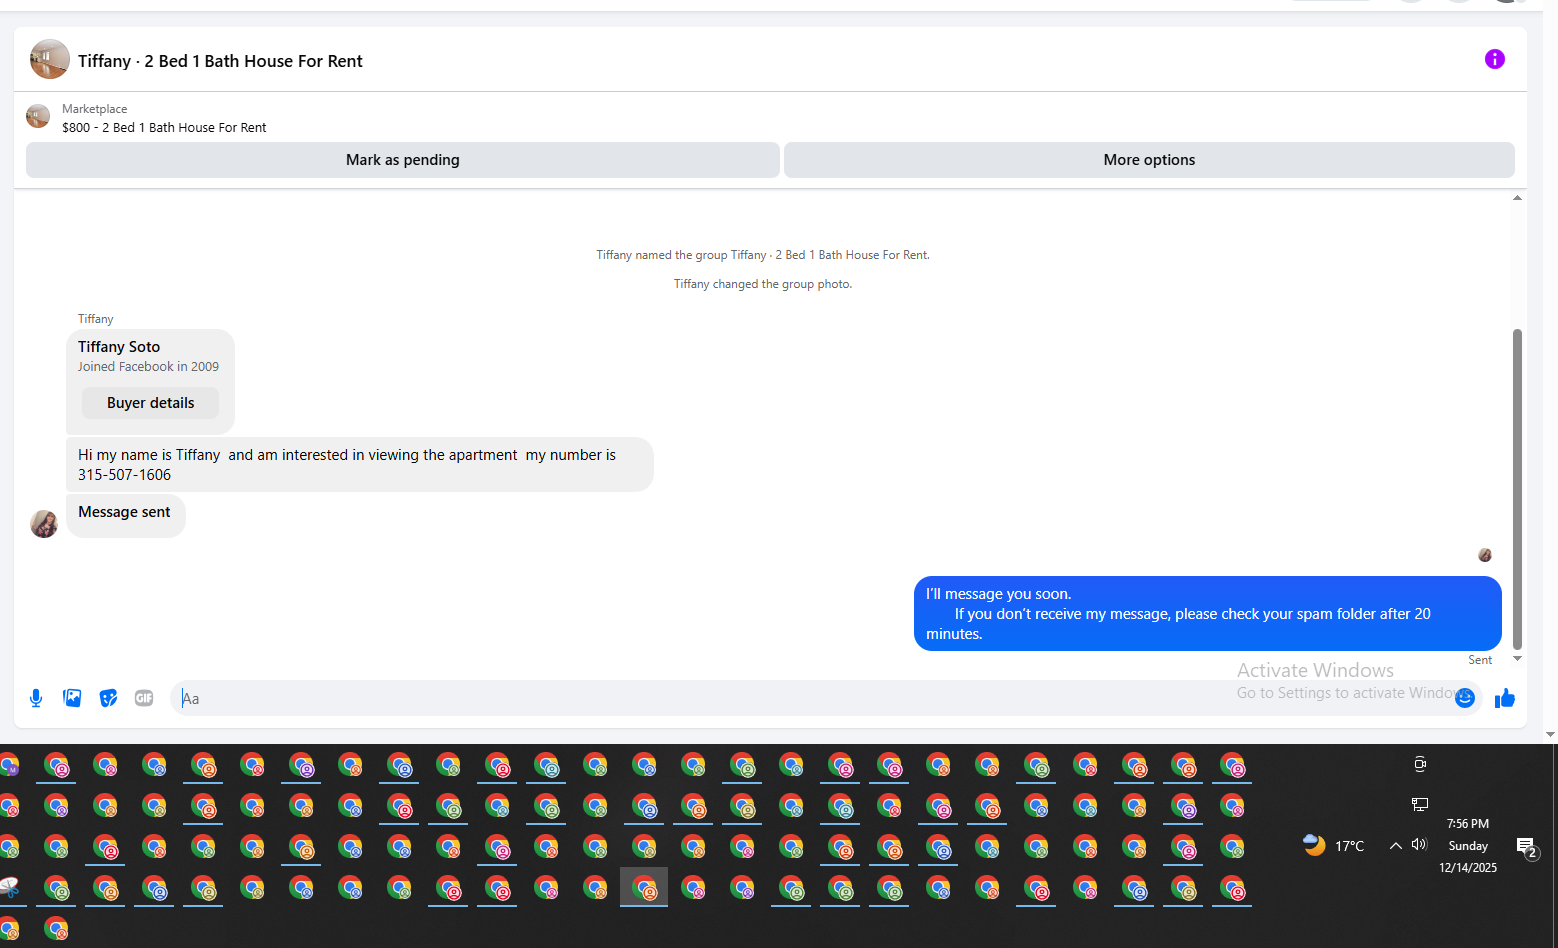Screen dimensions: 1558x948
Task: Click the $800 listing title text
Action: tap(164, 128)
